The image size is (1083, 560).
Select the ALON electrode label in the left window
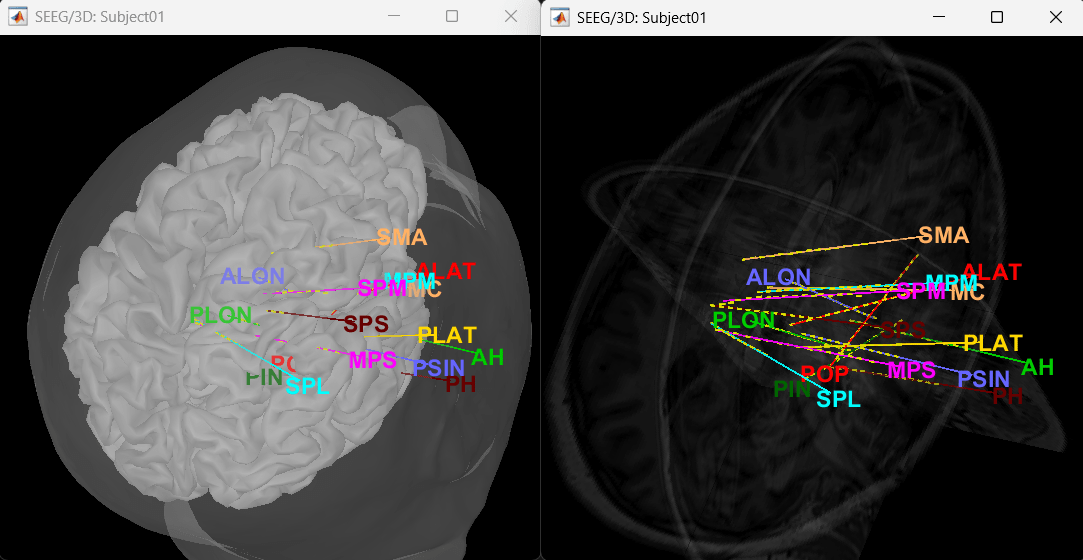pos(253,277)
